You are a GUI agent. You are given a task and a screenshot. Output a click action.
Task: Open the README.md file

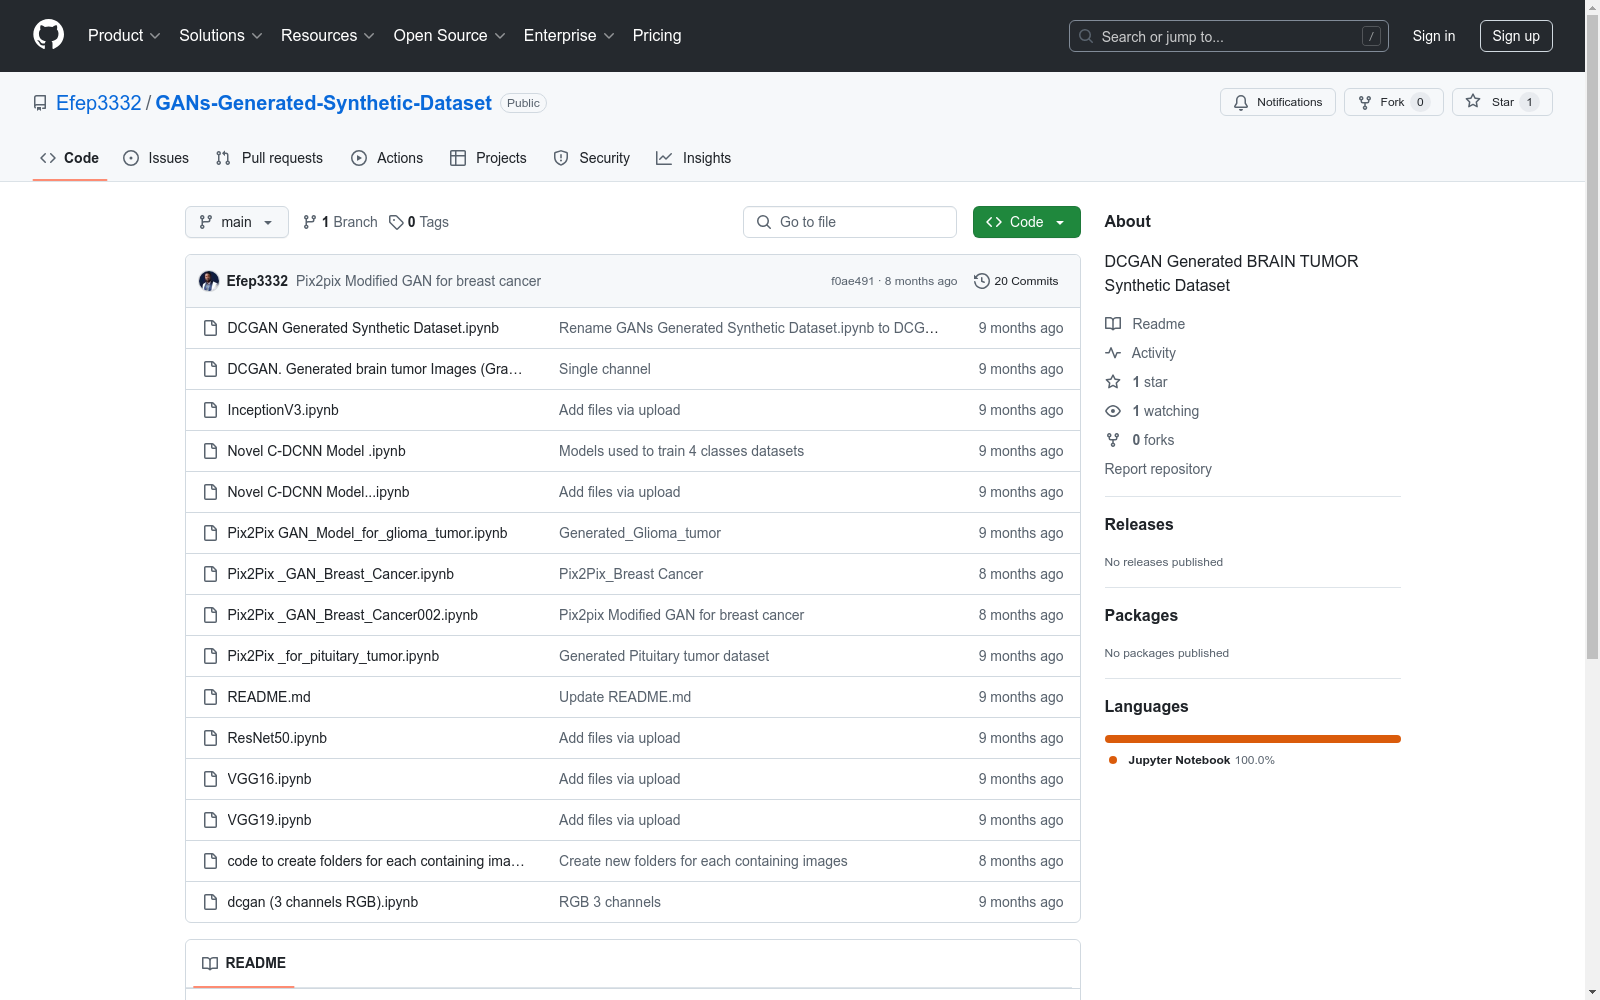pos(269,697)
